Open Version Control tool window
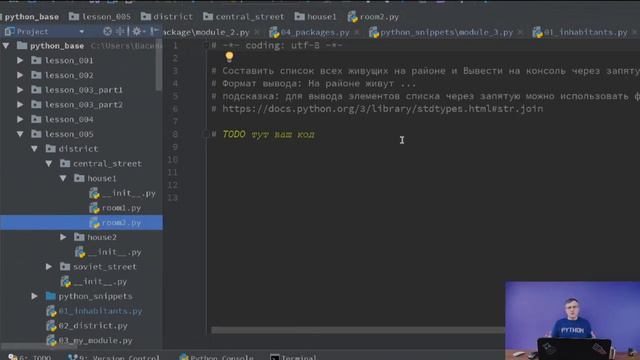 113,357
